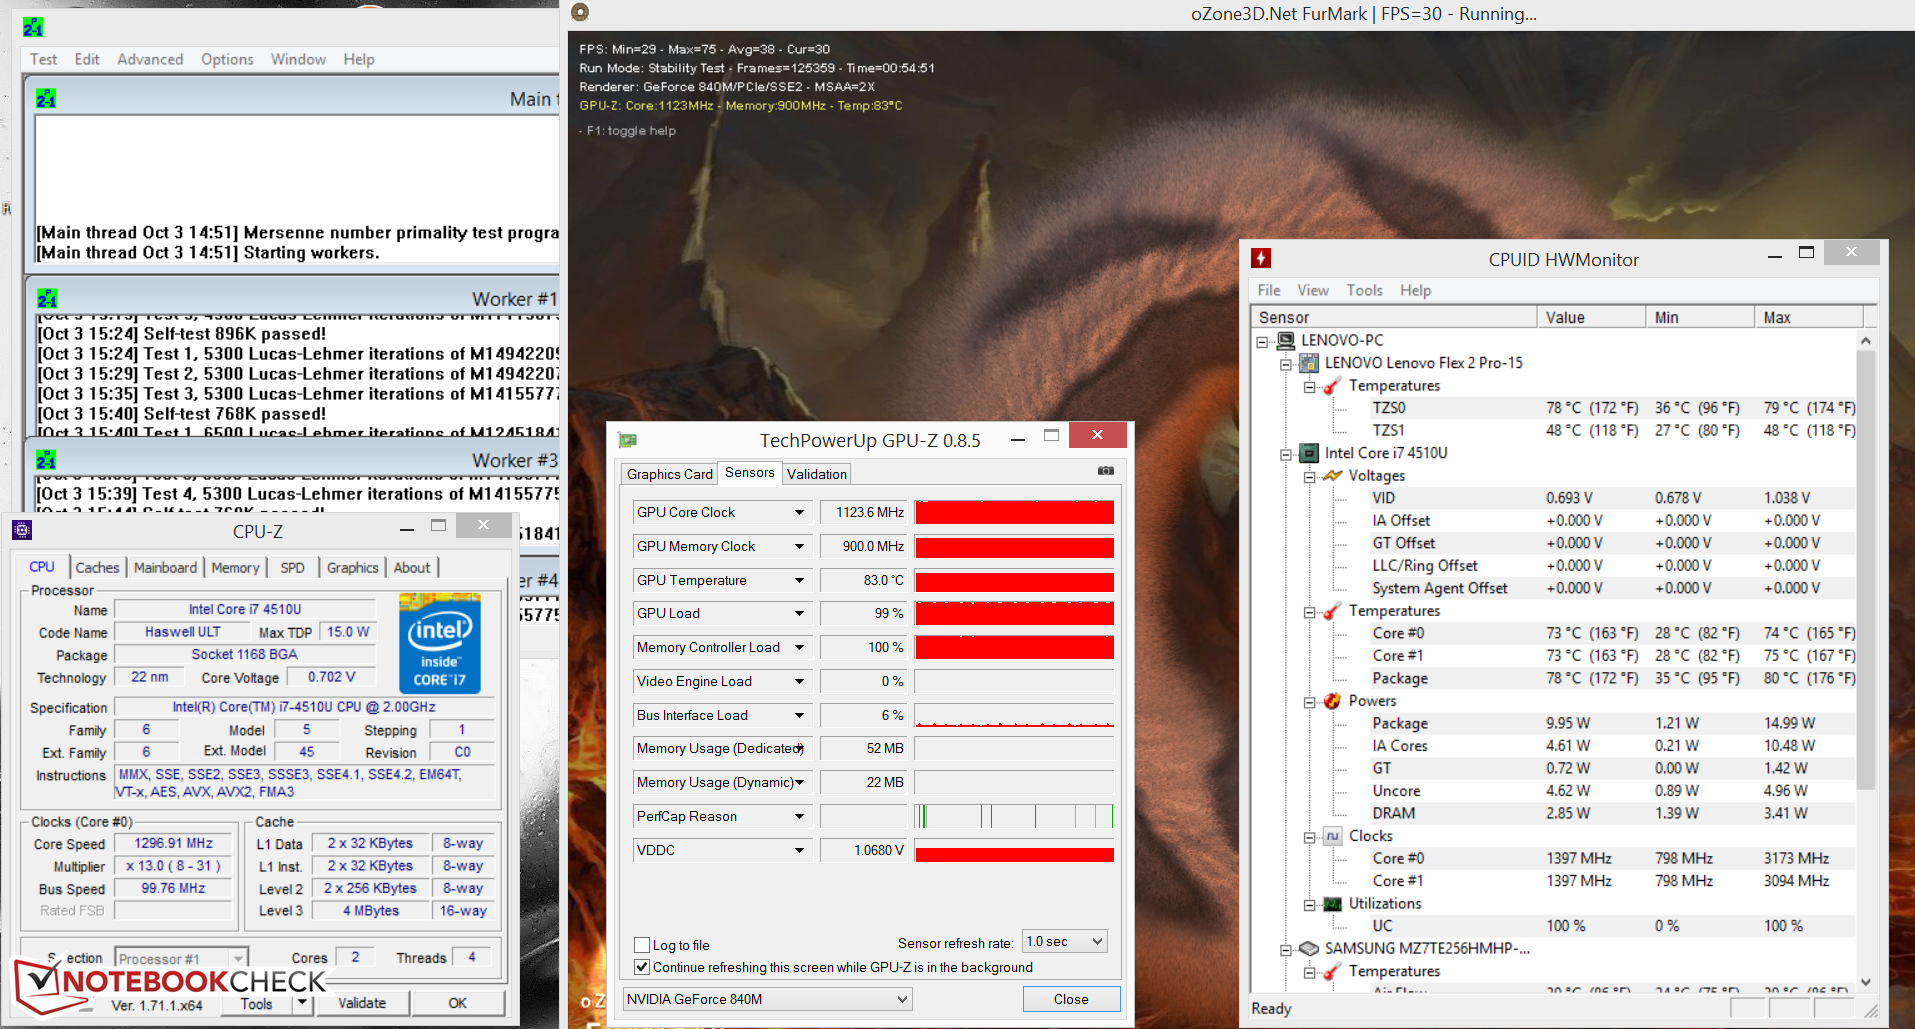Click the Powers flame icon in HWMonitor

point(1333,701)
